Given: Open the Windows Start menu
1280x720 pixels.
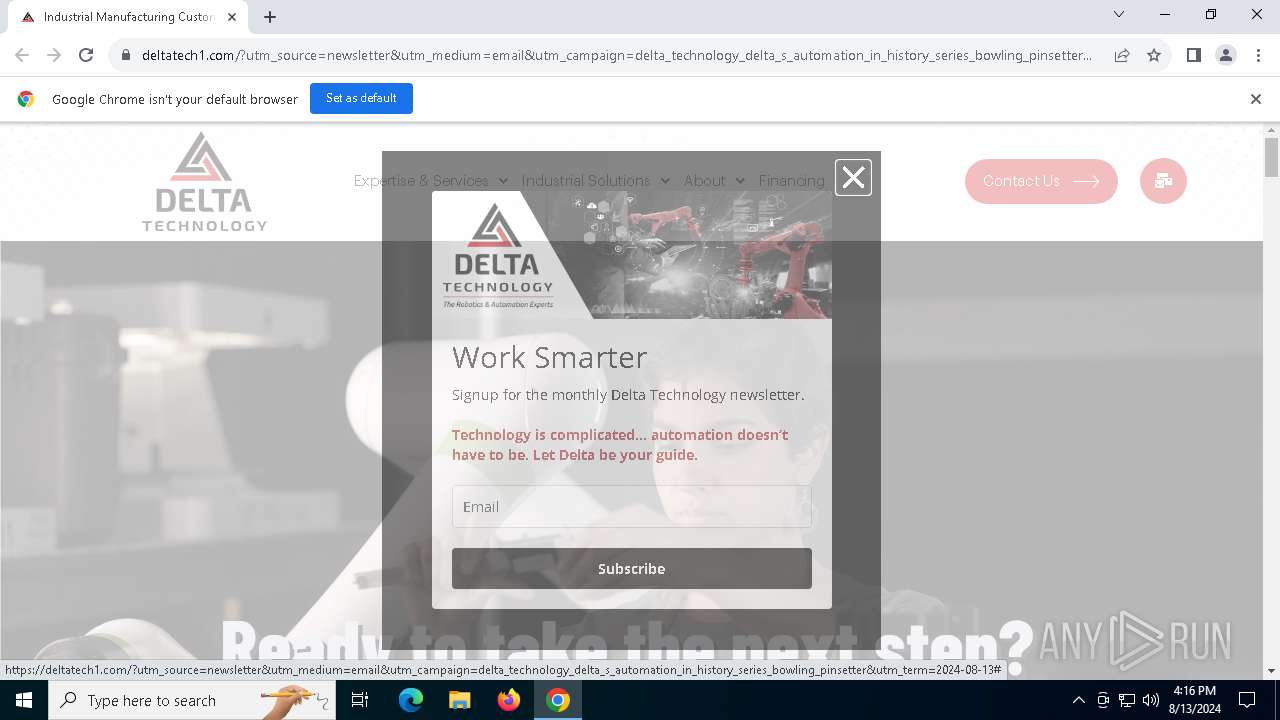Looking at the screenshot, I should (24, 700).
